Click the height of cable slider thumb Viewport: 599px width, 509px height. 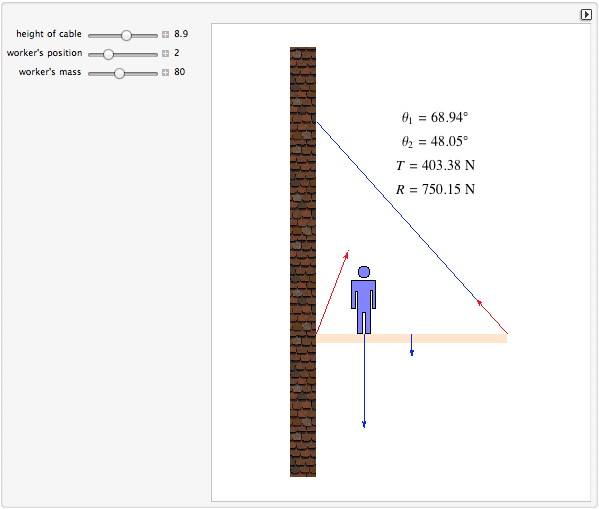126,35
